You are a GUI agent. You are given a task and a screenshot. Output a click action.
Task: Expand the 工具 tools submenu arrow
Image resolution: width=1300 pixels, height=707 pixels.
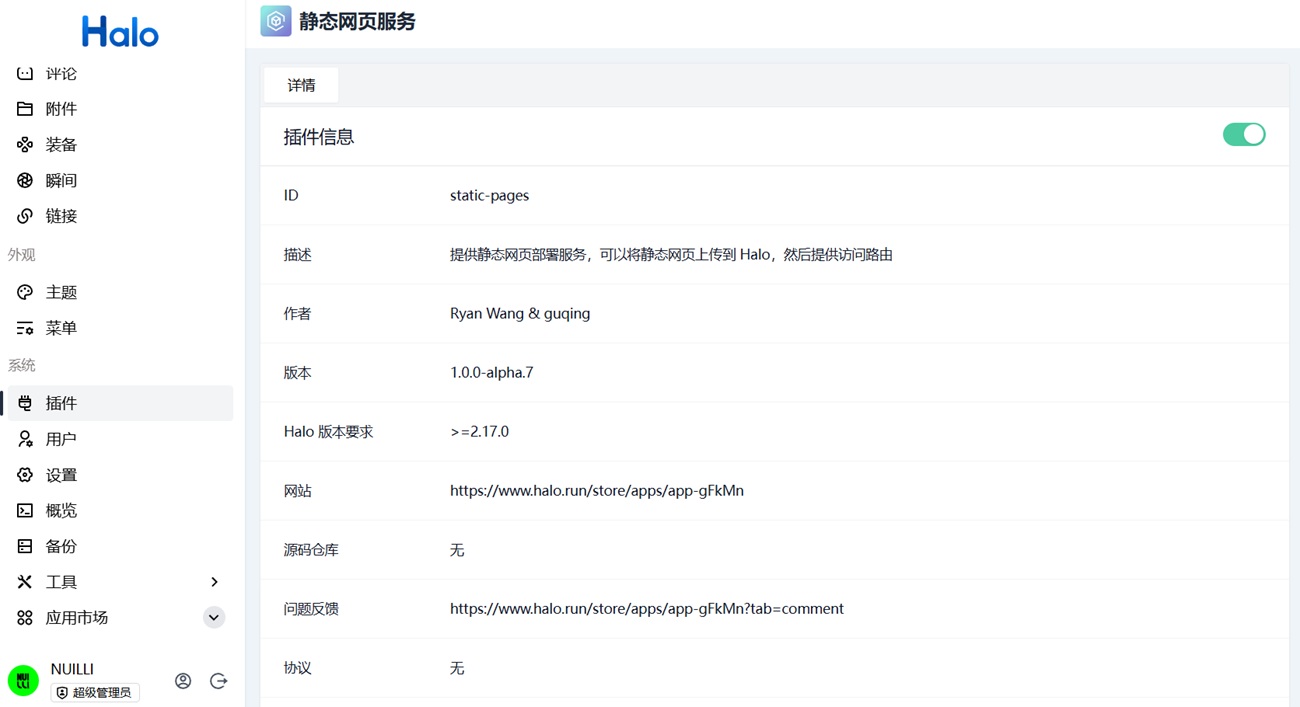click(x=214, y=582)
